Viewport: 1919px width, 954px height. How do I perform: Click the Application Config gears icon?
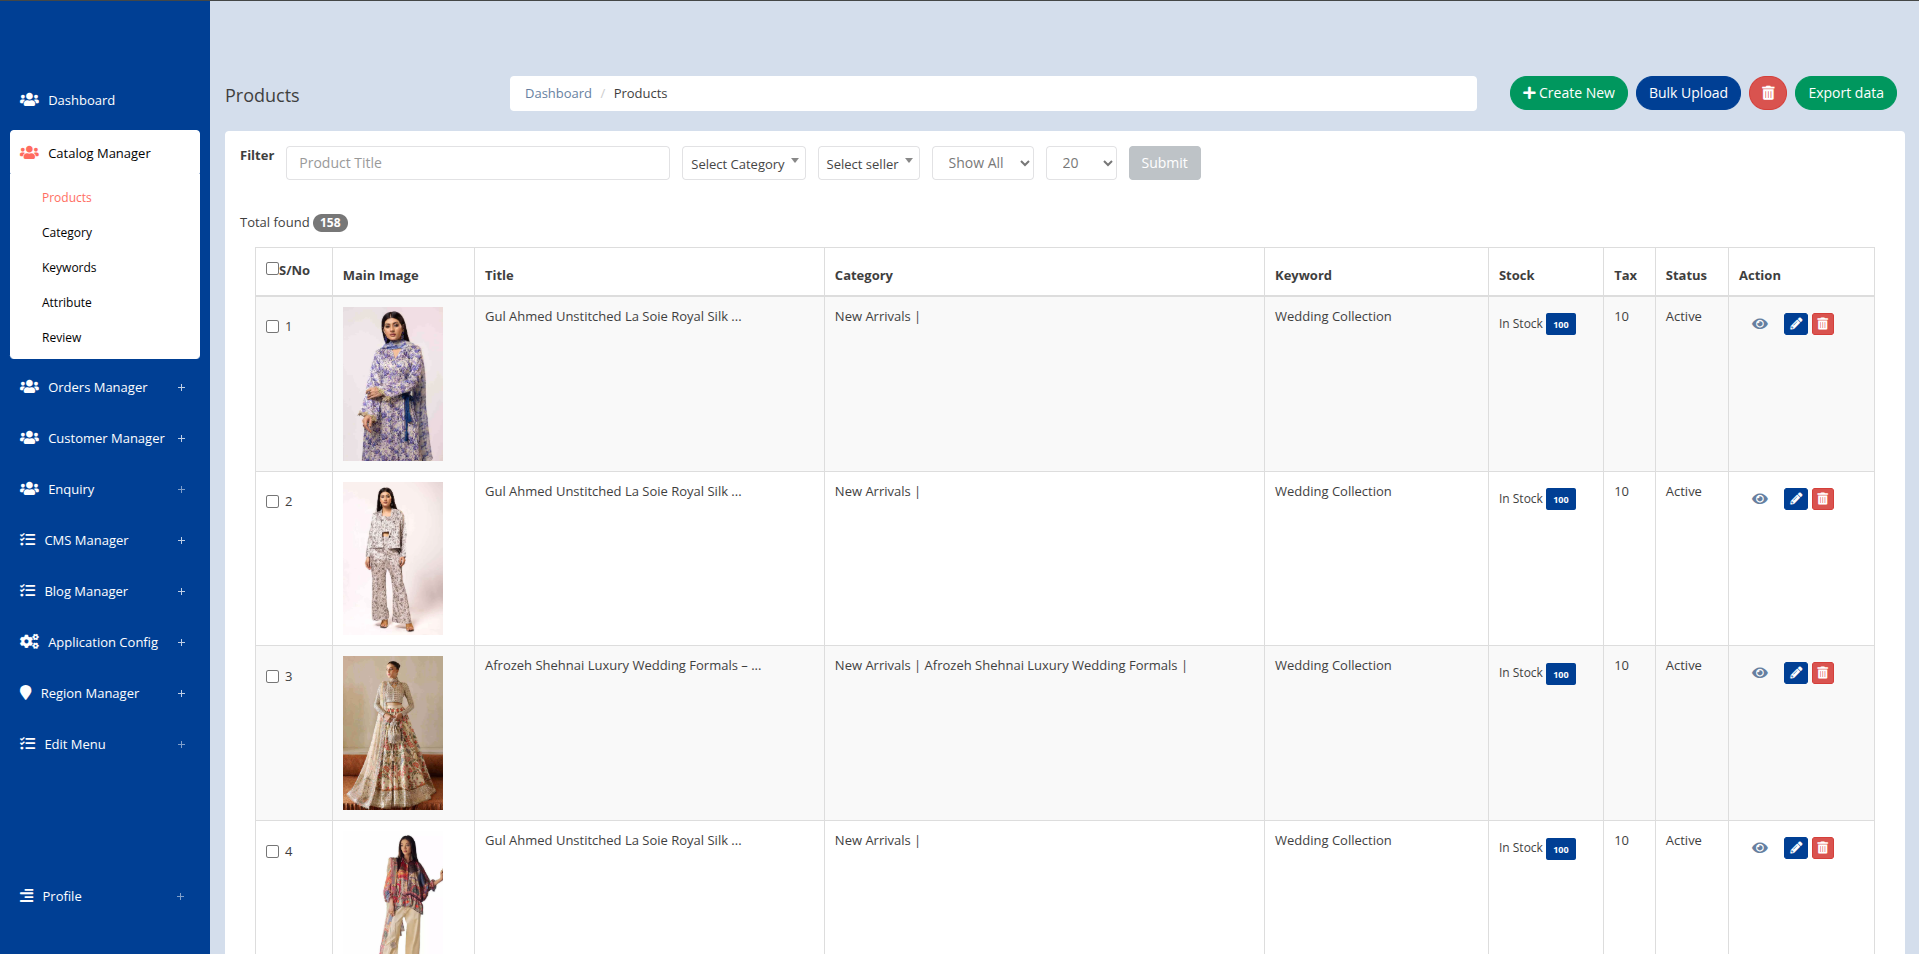[29, 642]
